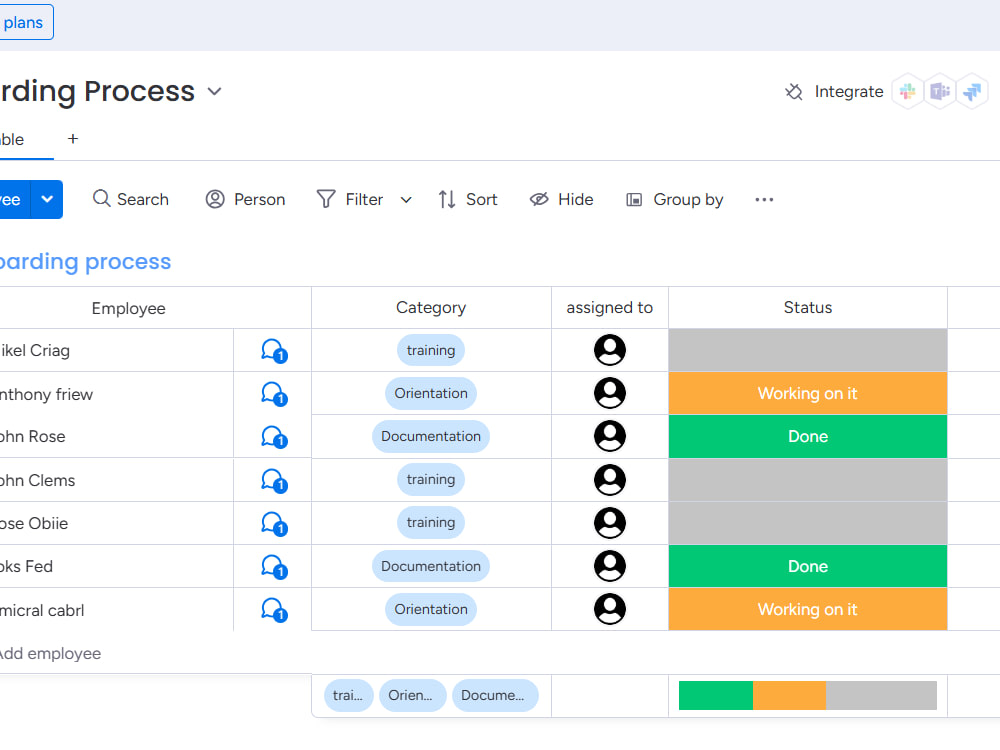Click the blue new employee button
The height and width of the screenshot is (750, 1000).
click(13, 199)
